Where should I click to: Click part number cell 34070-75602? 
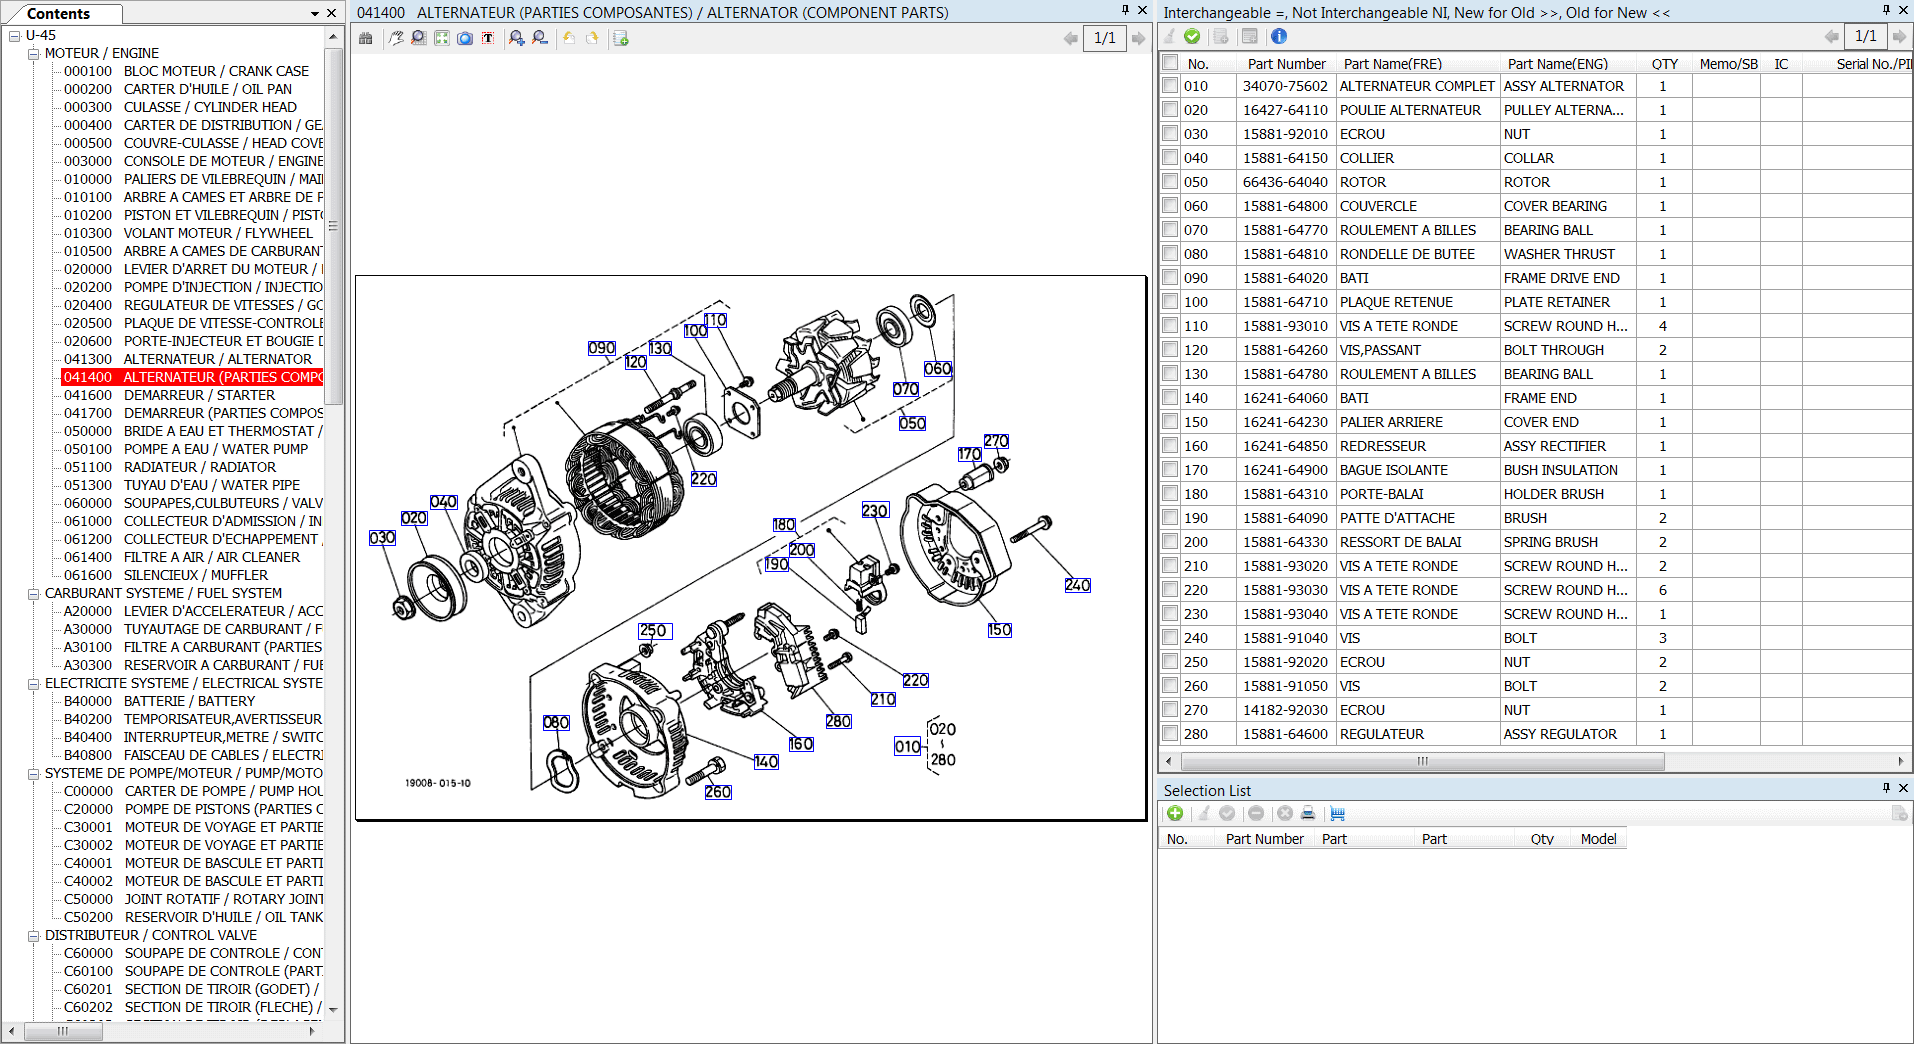click(x=1285, y=86)
